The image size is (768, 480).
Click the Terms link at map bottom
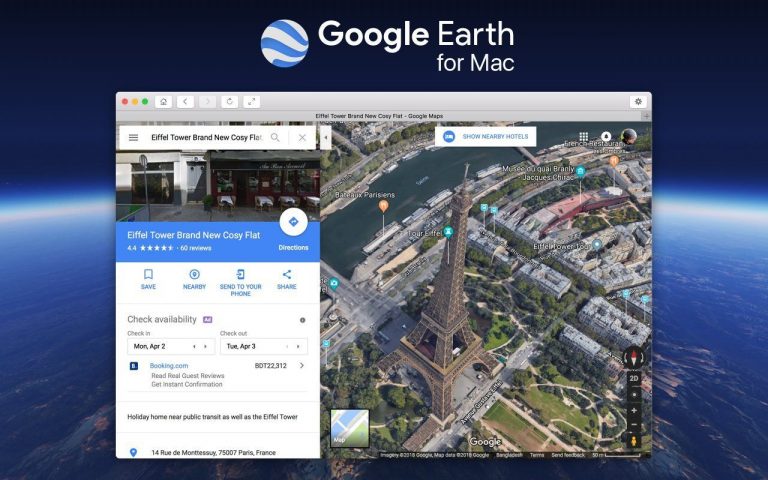click(x=537, y=455)
